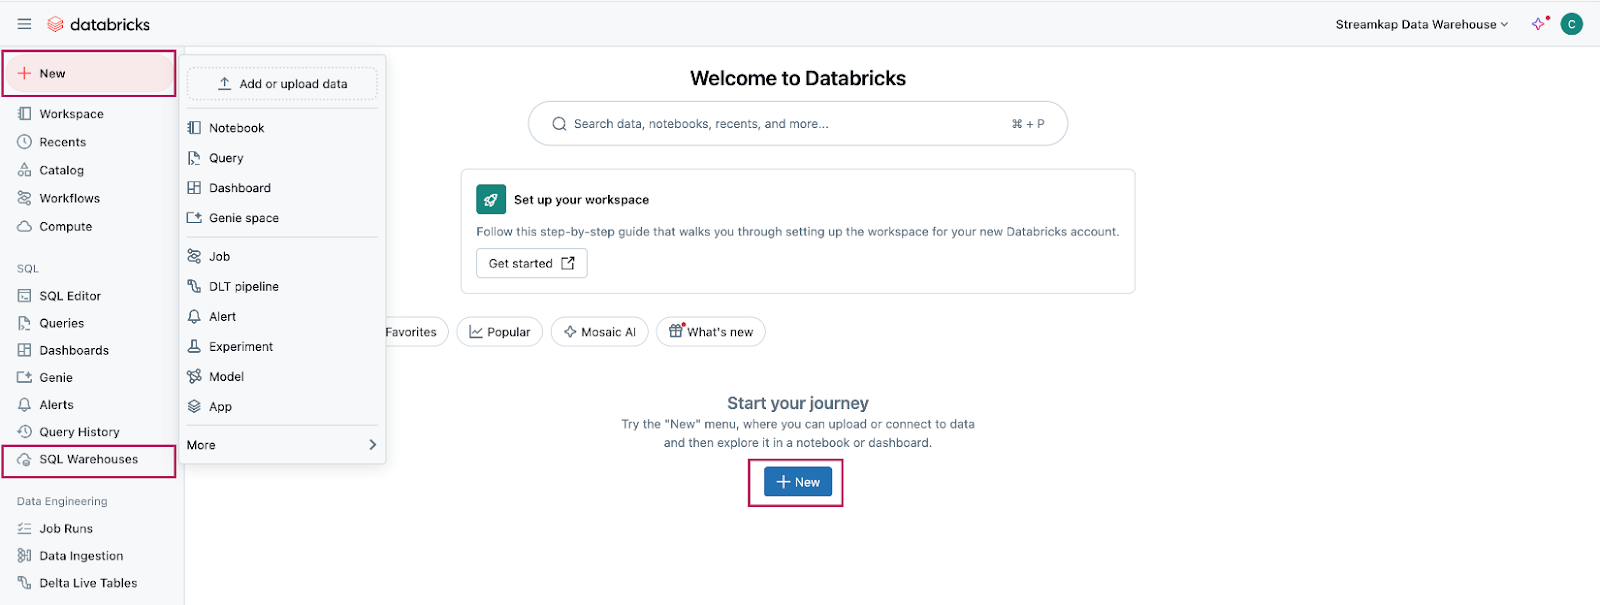1600x605 pixels.
Task: Click the App layers icon
Action: 194,407
